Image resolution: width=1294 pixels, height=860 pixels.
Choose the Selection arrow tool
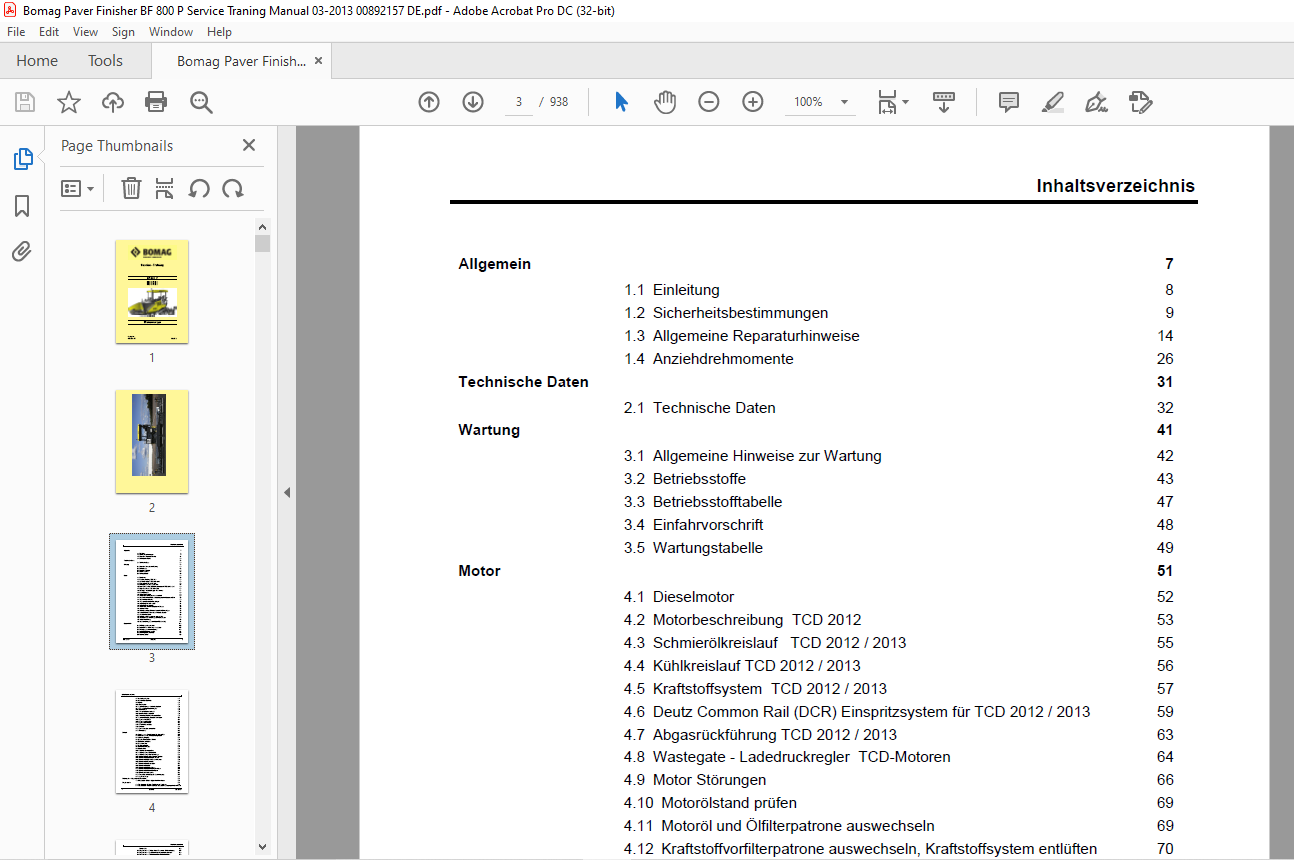pos(621,102)
